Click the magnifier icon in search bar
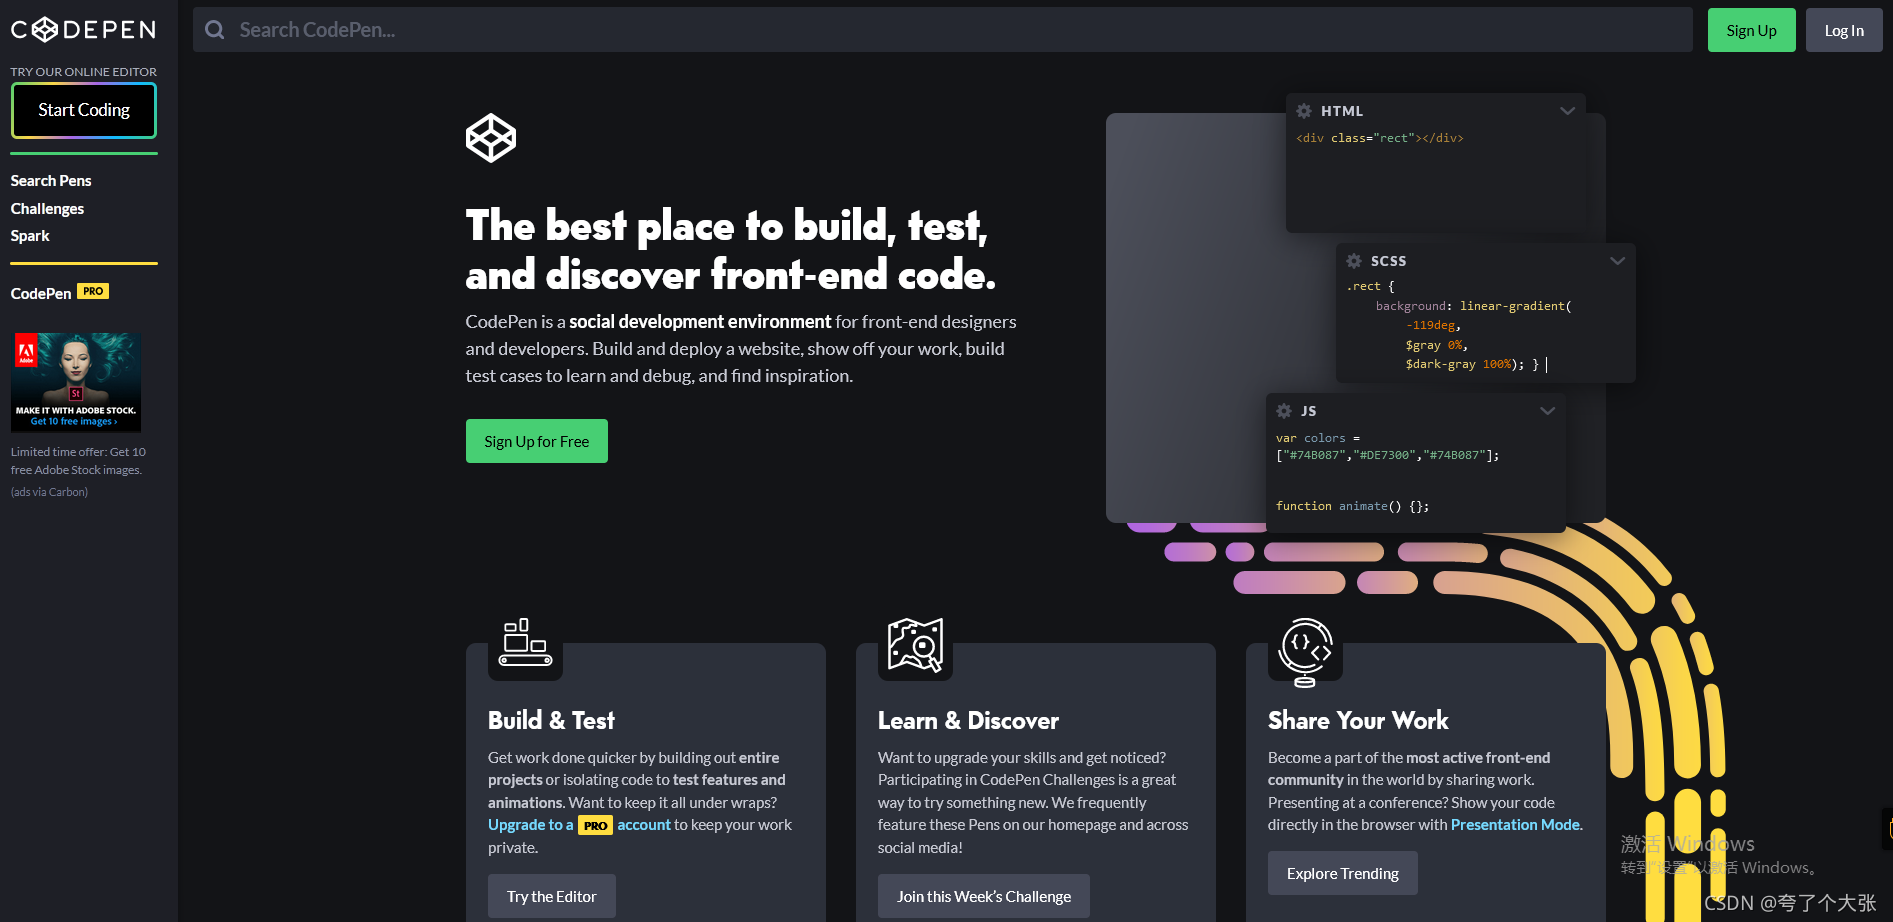 pyautogui.click(x=215, y=30)
